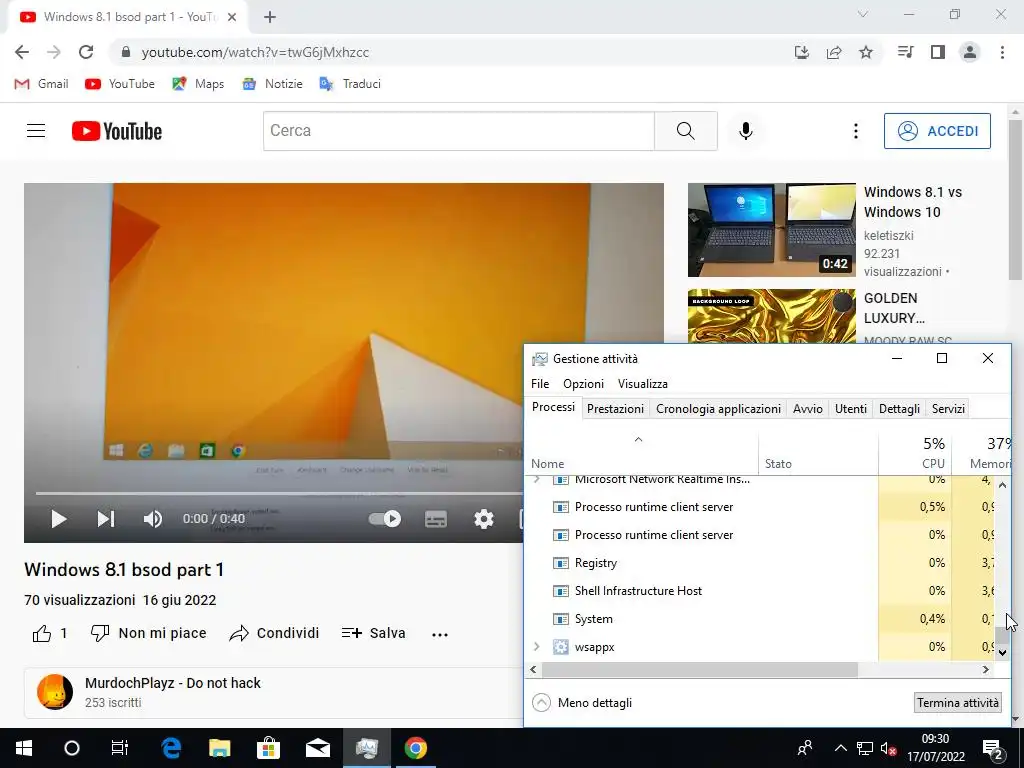This screenshot has height=768, width=1024.
Task: Open Opzioni menu in Gestione attività
Action: pyautogui.click(x=583, y=384)
